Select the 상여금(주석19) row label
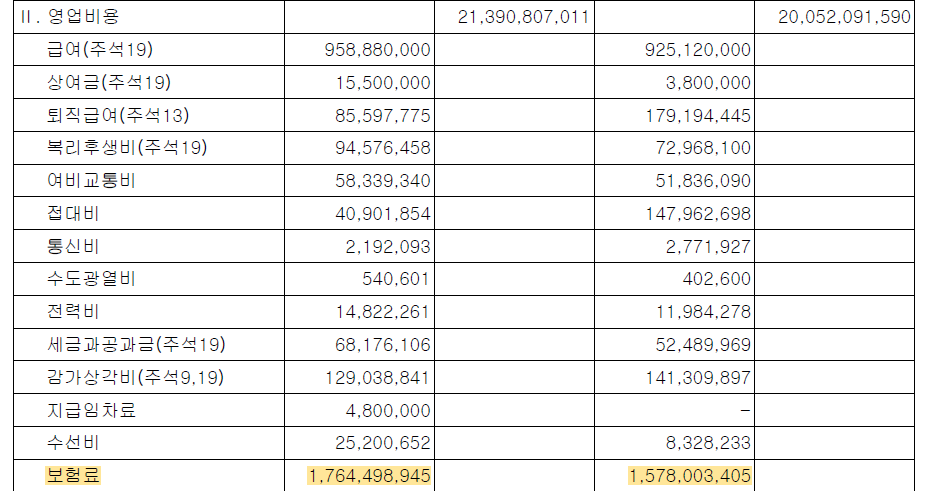Image resolution: width=936 pixels, height=491 pixels. 109,82
